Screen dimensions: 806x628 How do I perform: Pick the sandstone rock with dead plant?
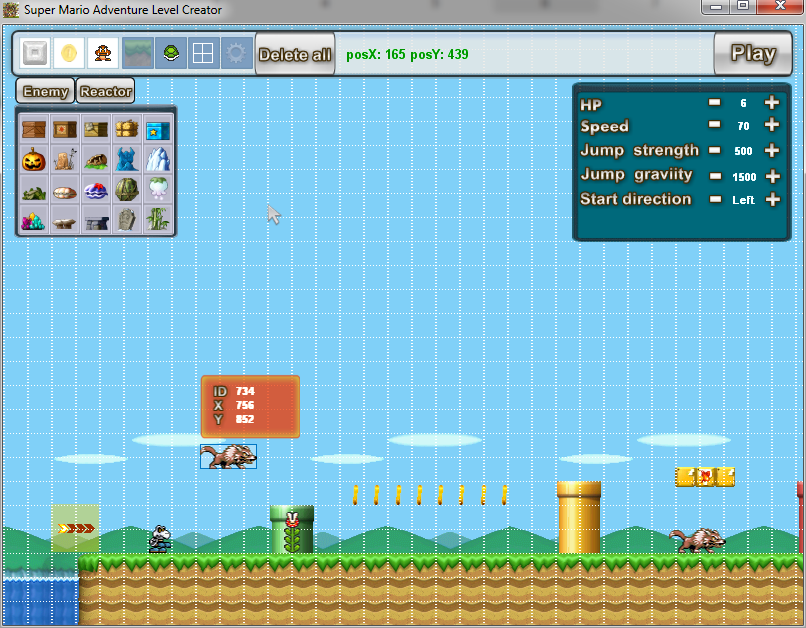point(65,160)
